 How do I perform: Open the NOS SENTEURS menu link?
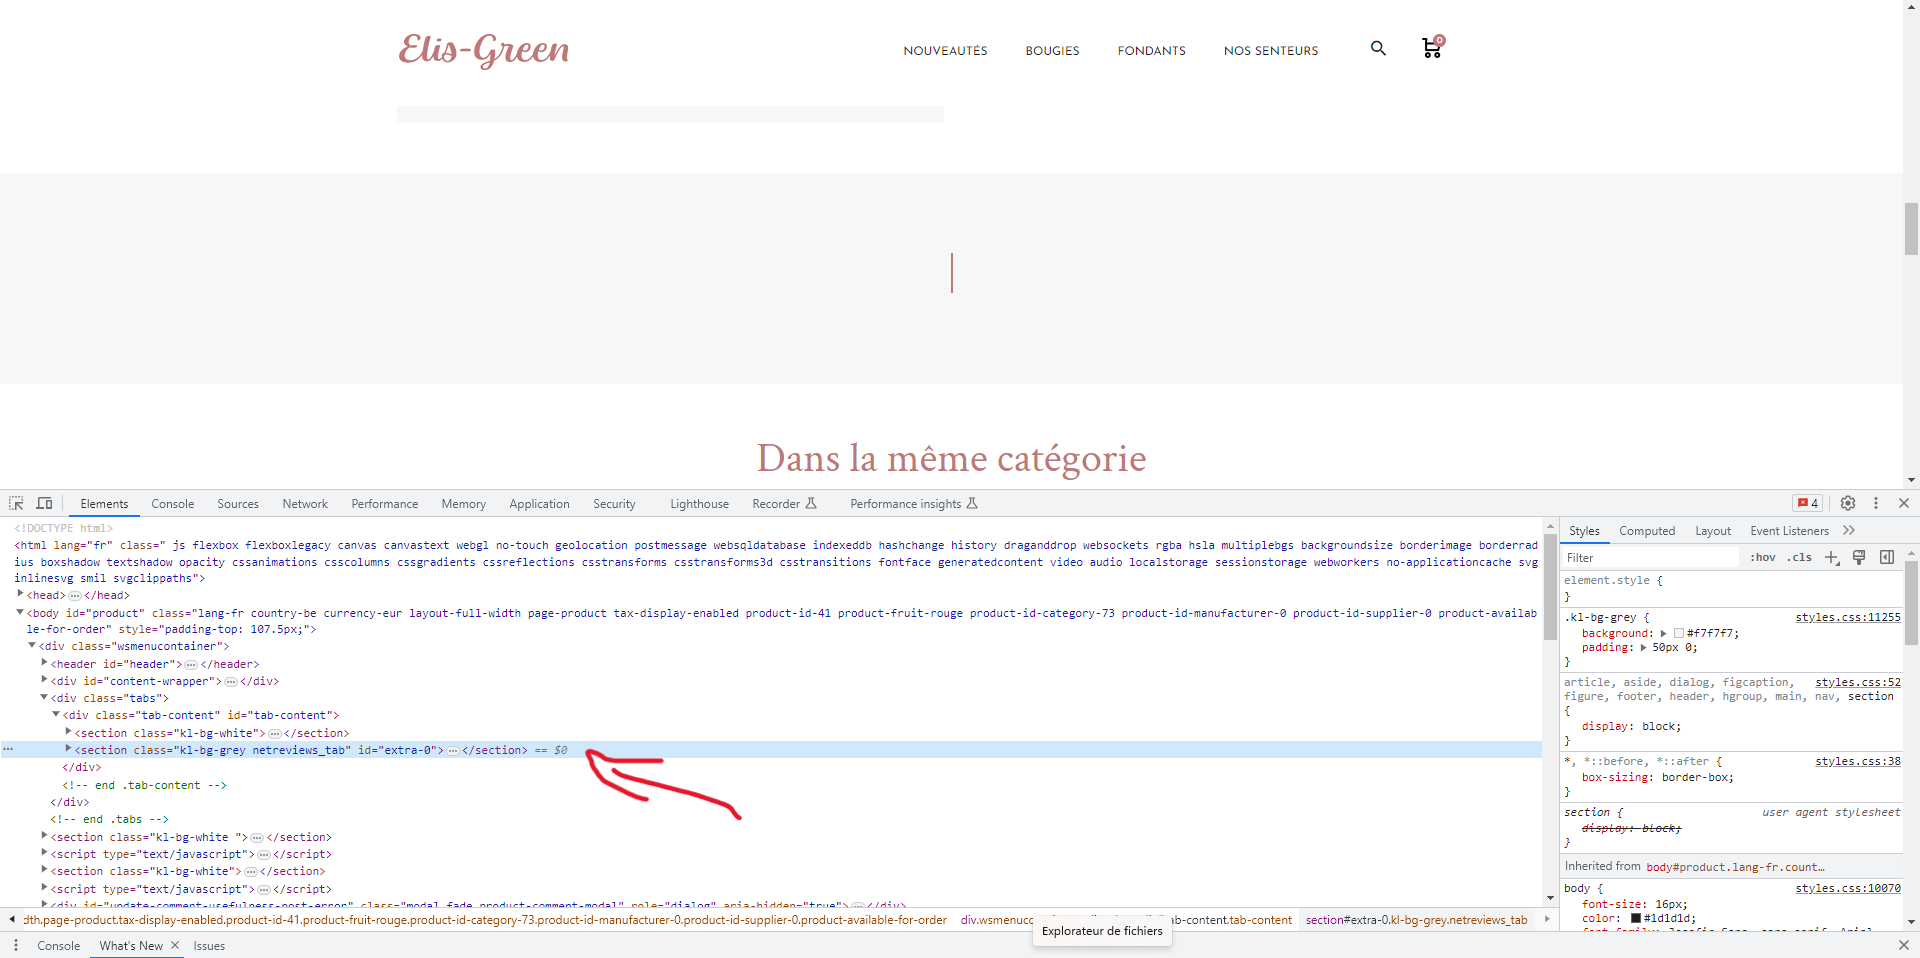tap(1271, 50)
